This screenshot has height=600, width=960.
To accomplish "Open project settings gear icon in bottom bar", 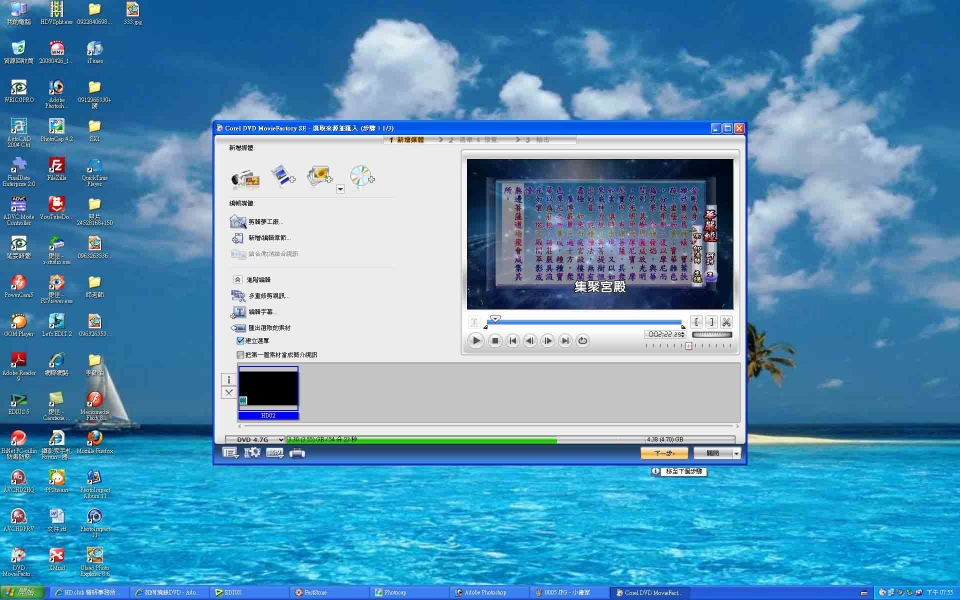I will pos(252,453).
